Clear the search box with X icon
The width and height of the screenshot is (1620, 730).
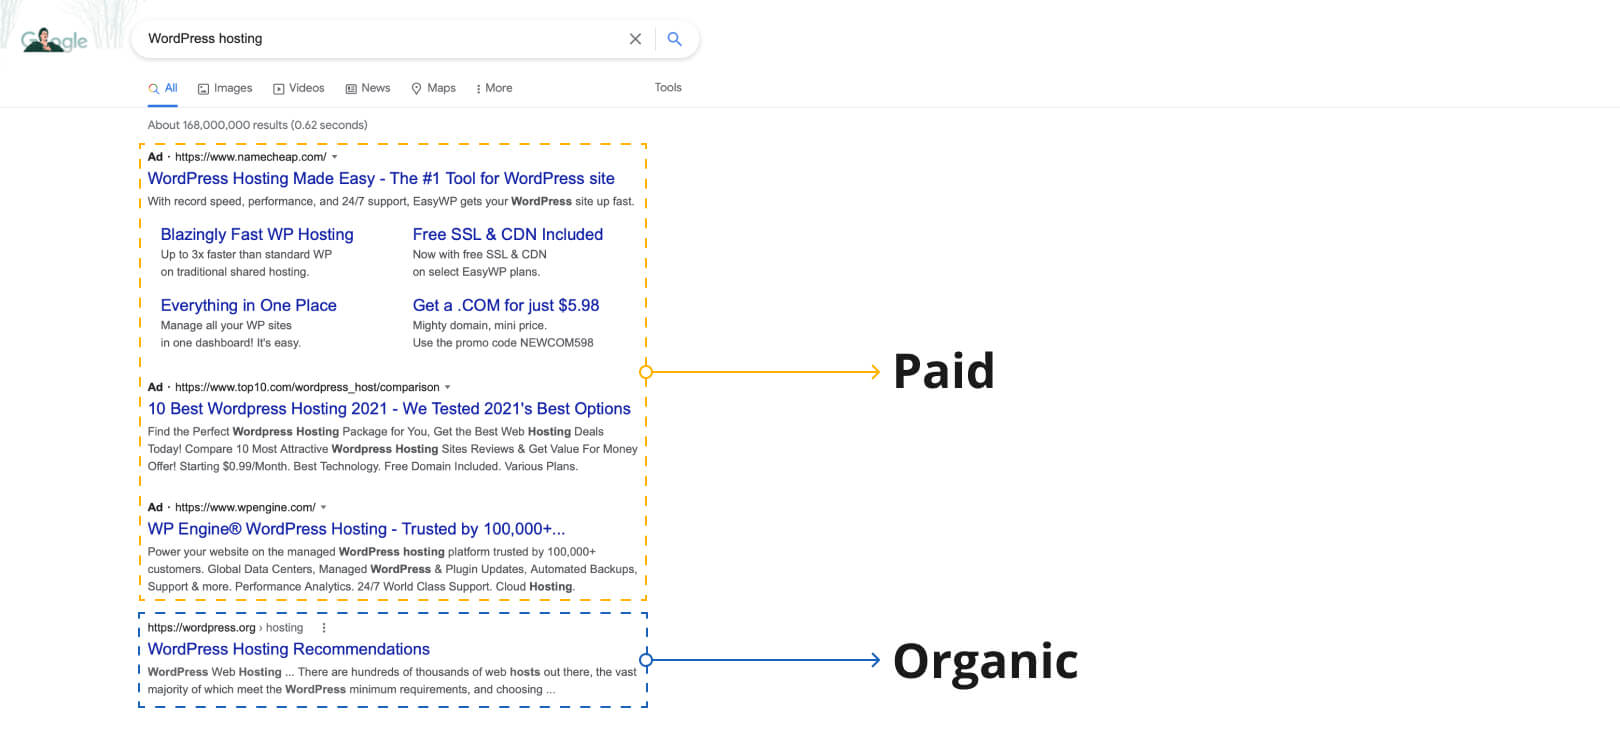point(635,39)
